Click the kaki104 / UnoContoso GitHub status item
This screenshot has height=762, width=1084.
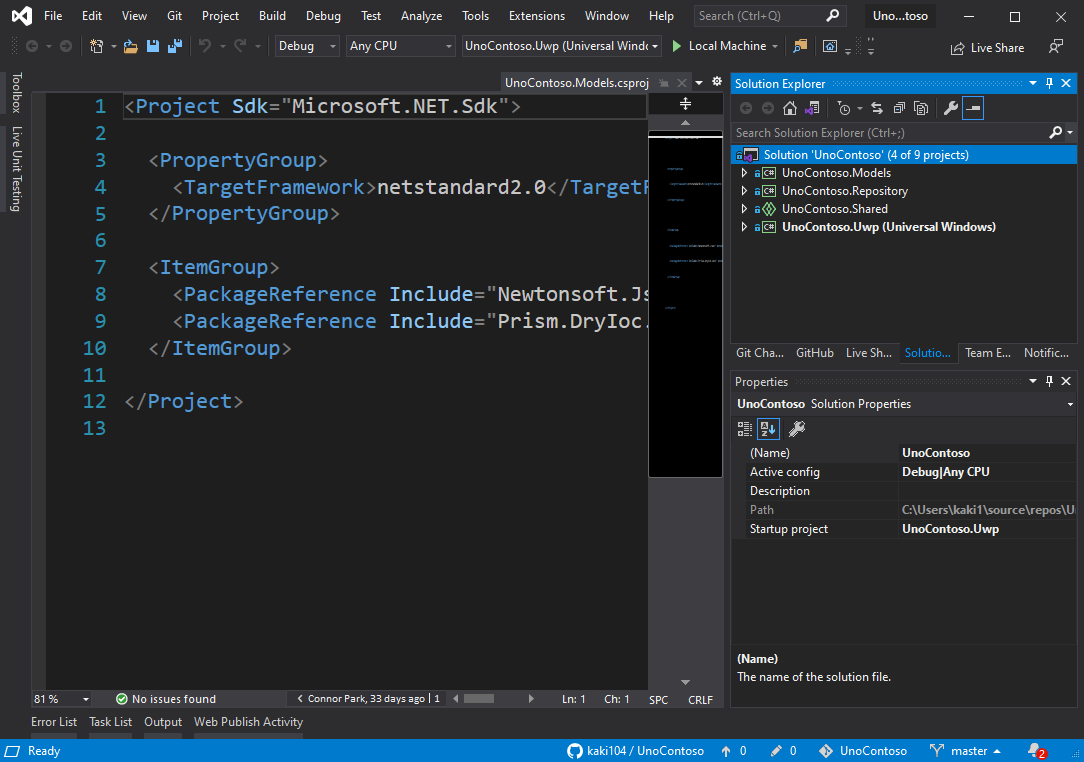click(x=635, y=751)
